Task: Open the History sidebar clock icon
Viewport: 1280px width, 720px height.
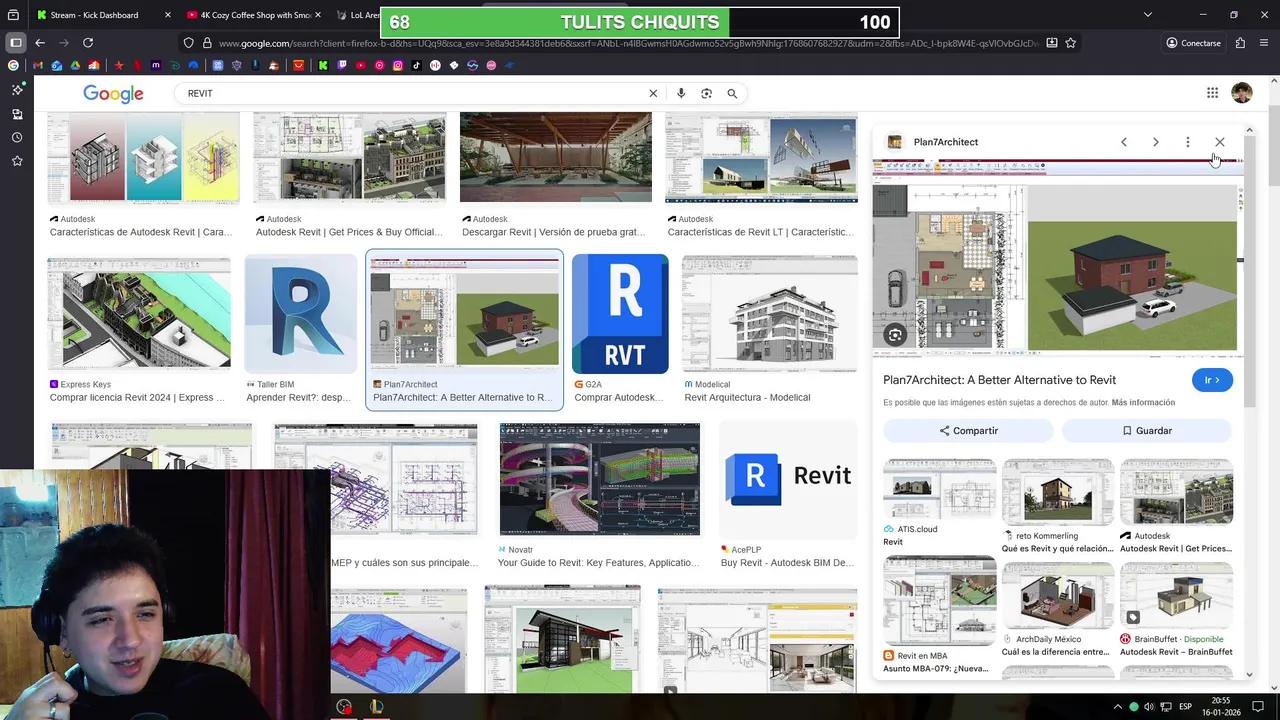Action: 17,137
